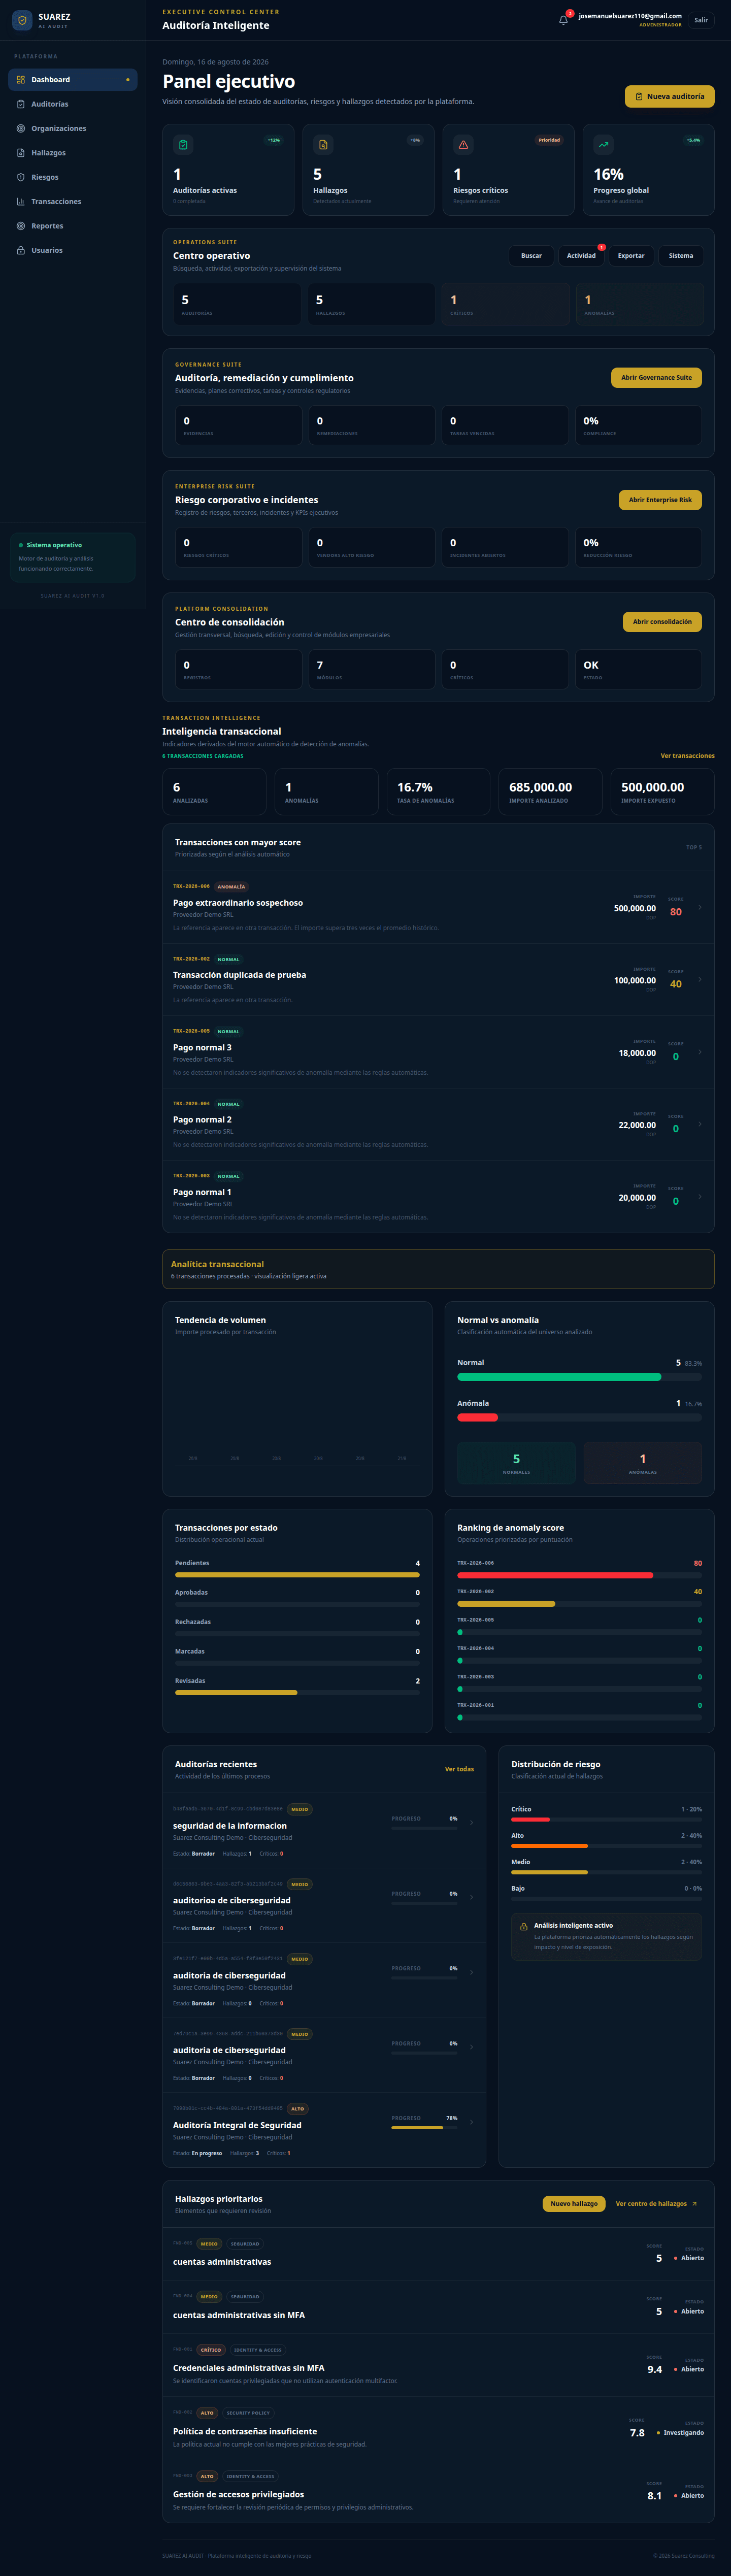Click the green Sistema operativo status dot
The height and width of the screenshot is (2576, 731).
[21, 545]
